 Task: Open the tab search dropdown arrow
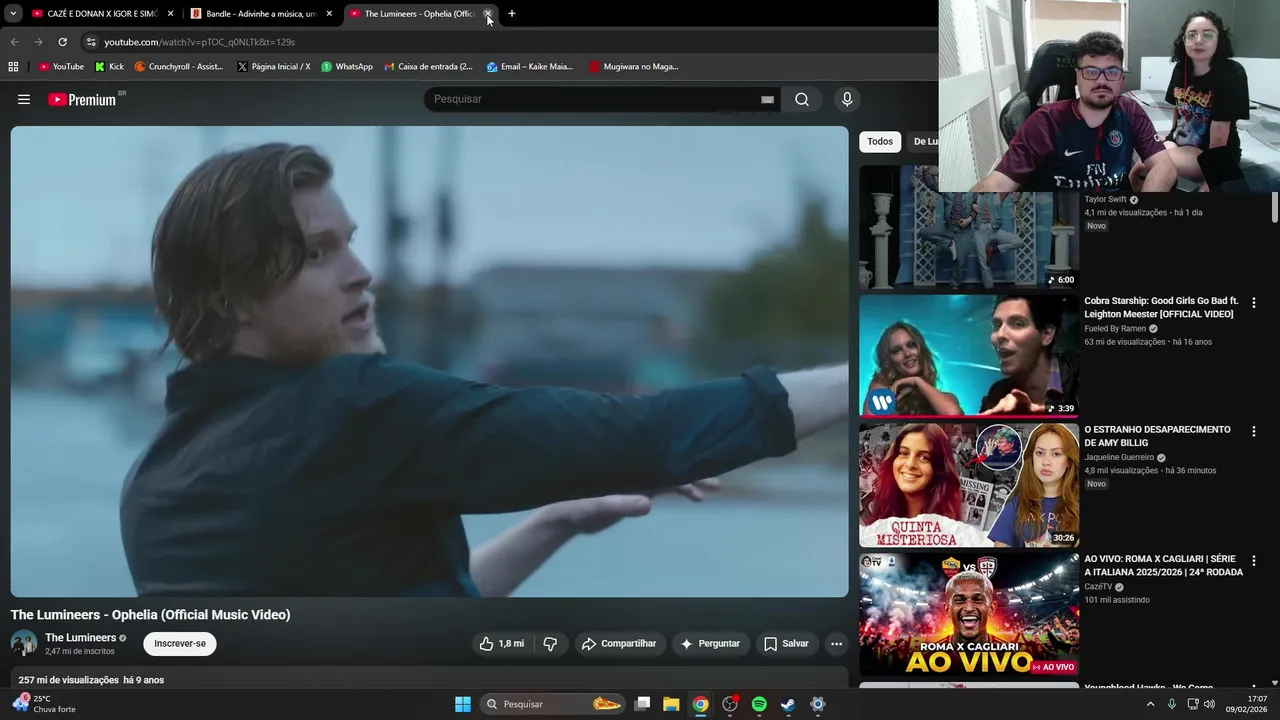click(x=13, y=14)
